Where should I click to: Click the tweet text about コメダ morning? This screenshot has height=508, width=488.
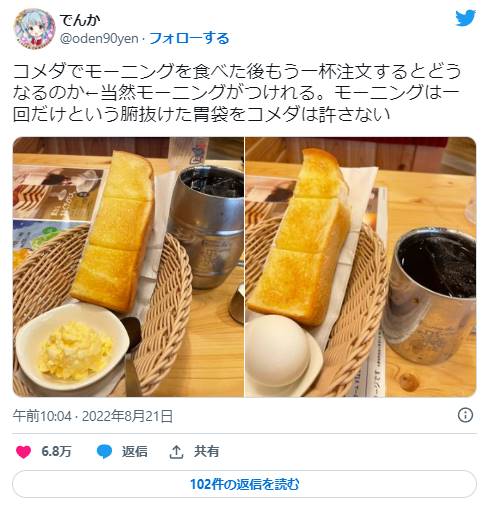click(237, 93)
